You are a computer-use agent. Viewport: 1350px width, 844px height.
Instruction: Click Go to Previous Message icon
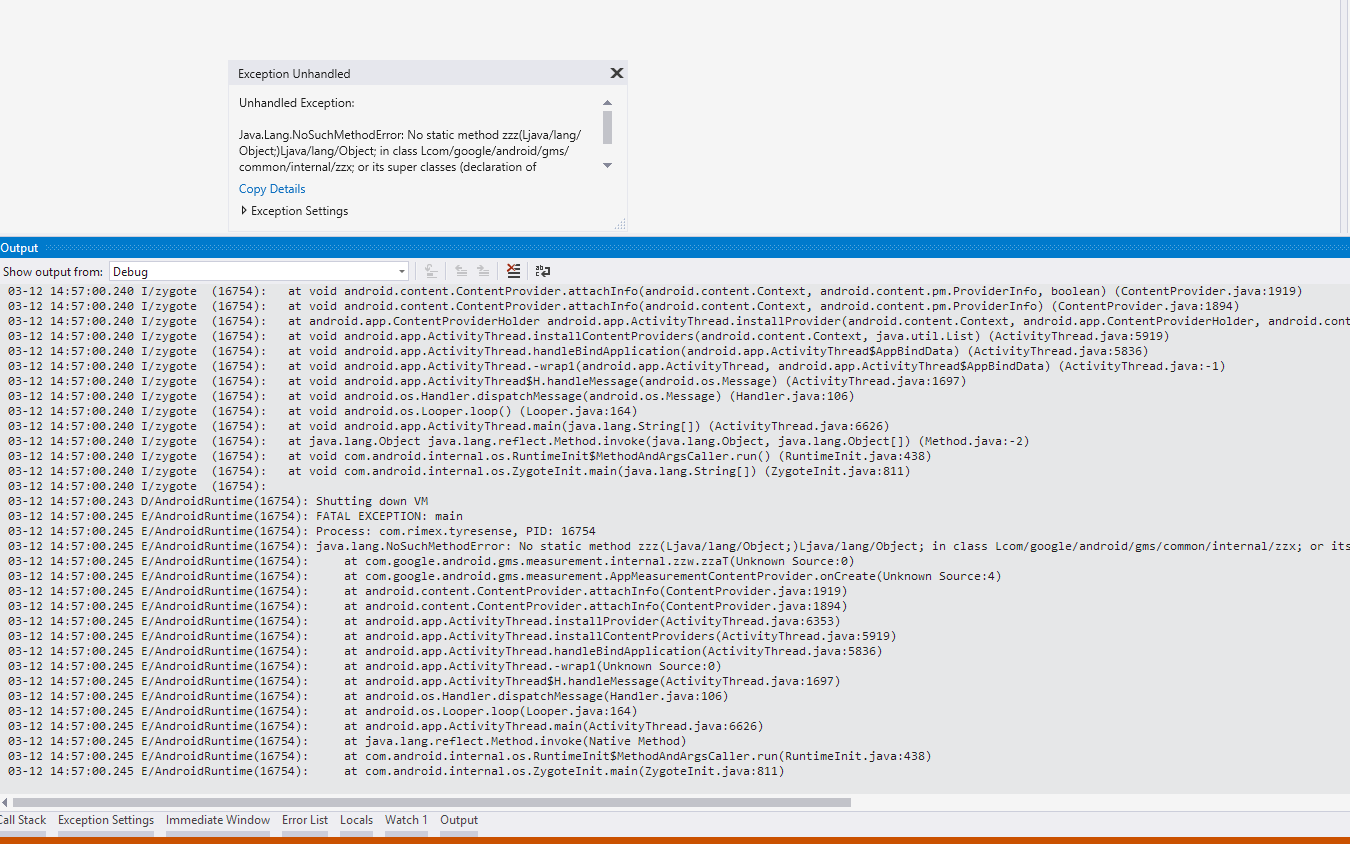[x=461, y=271]
